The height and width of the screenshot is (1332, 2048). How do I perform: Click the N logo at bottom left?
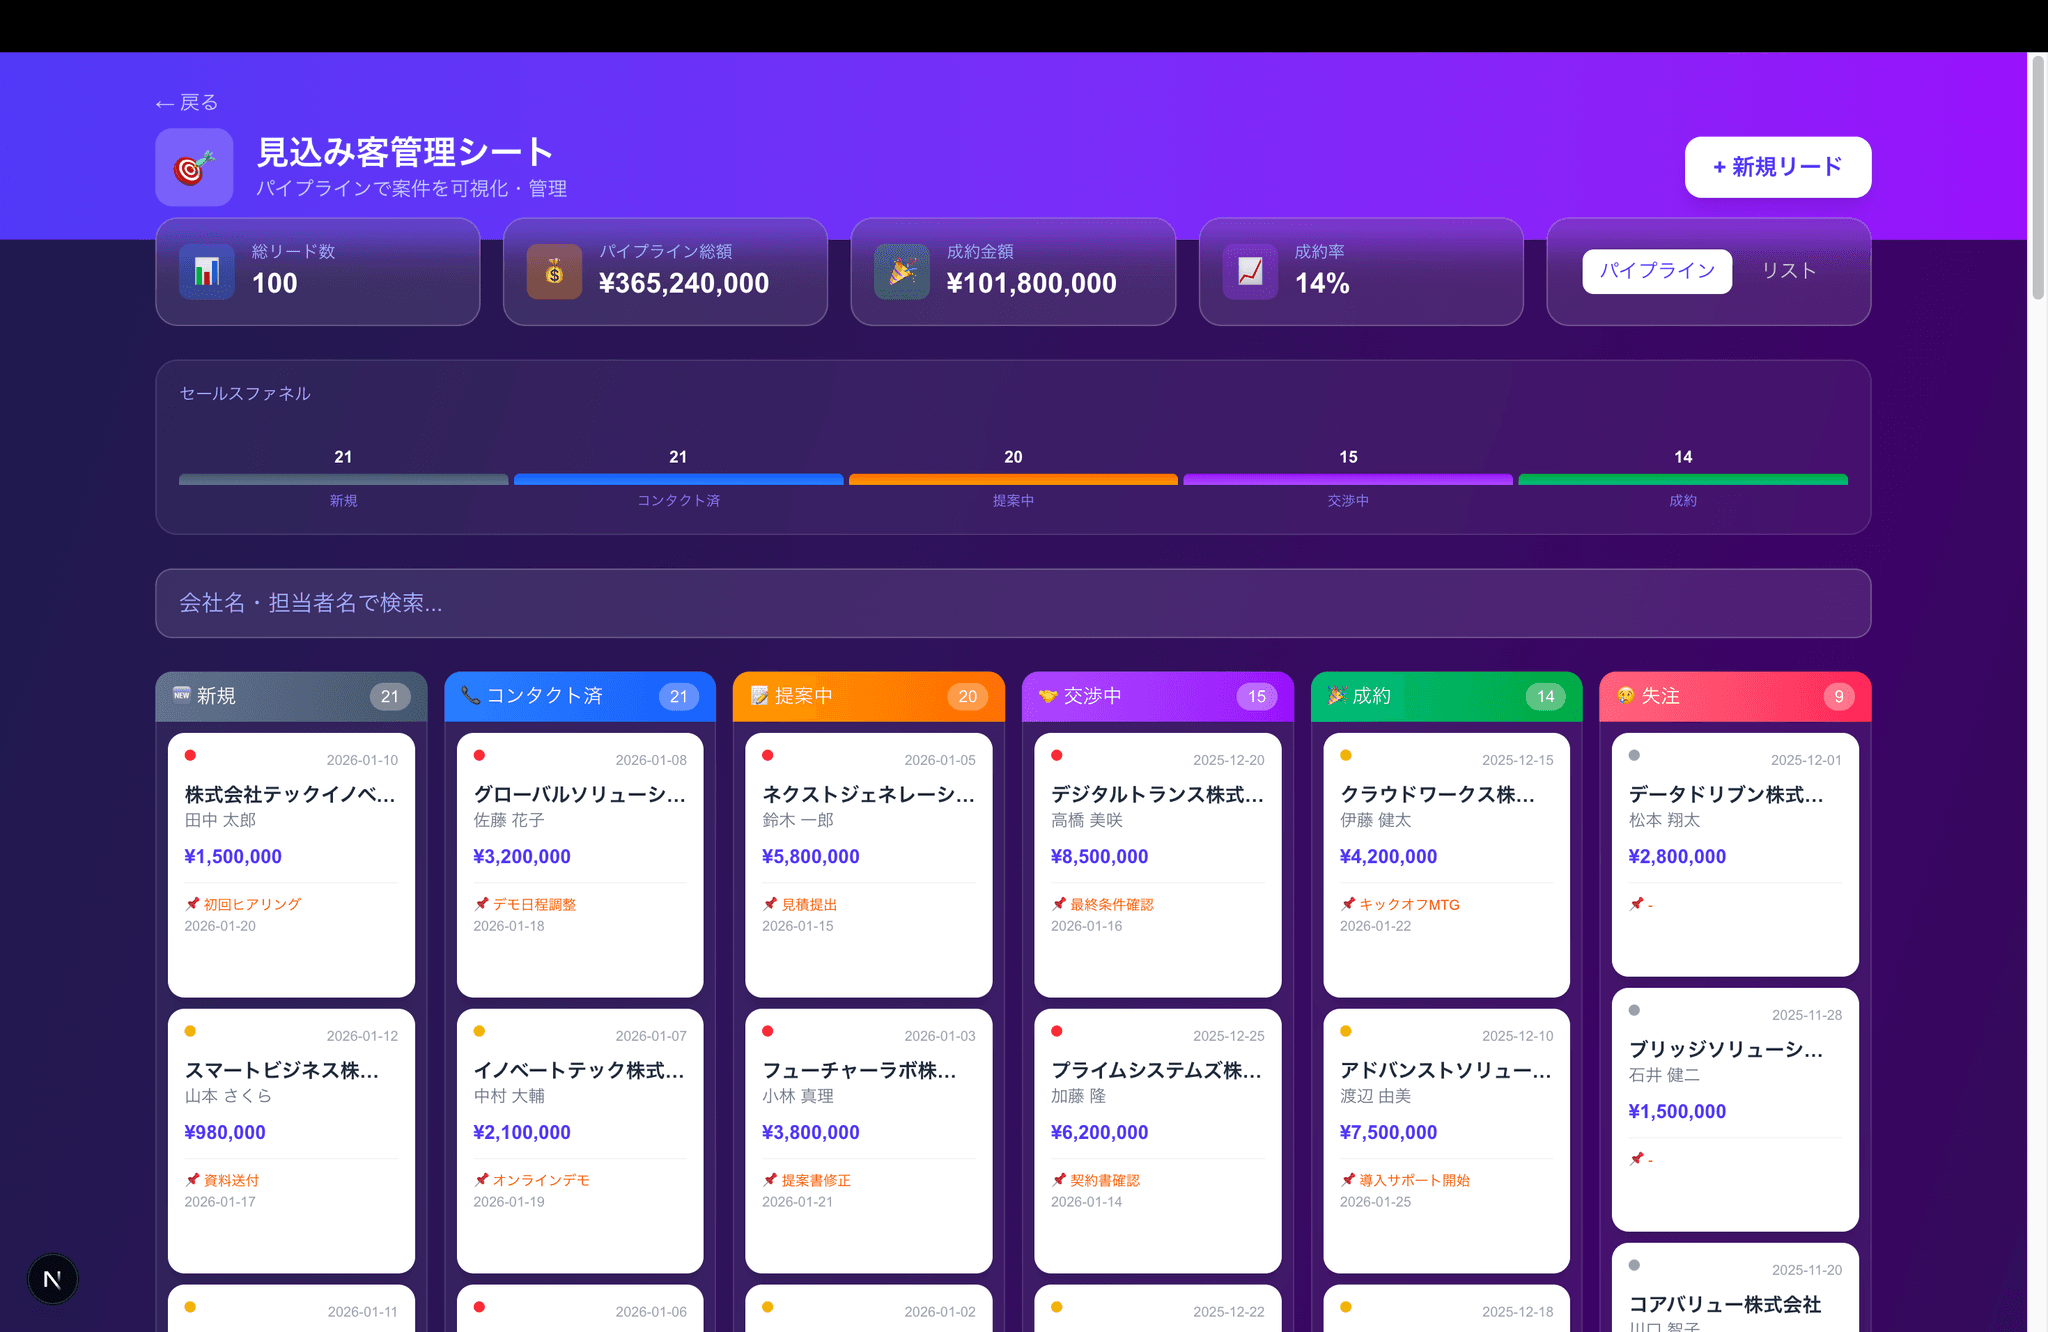click(x=52, y=1278)
